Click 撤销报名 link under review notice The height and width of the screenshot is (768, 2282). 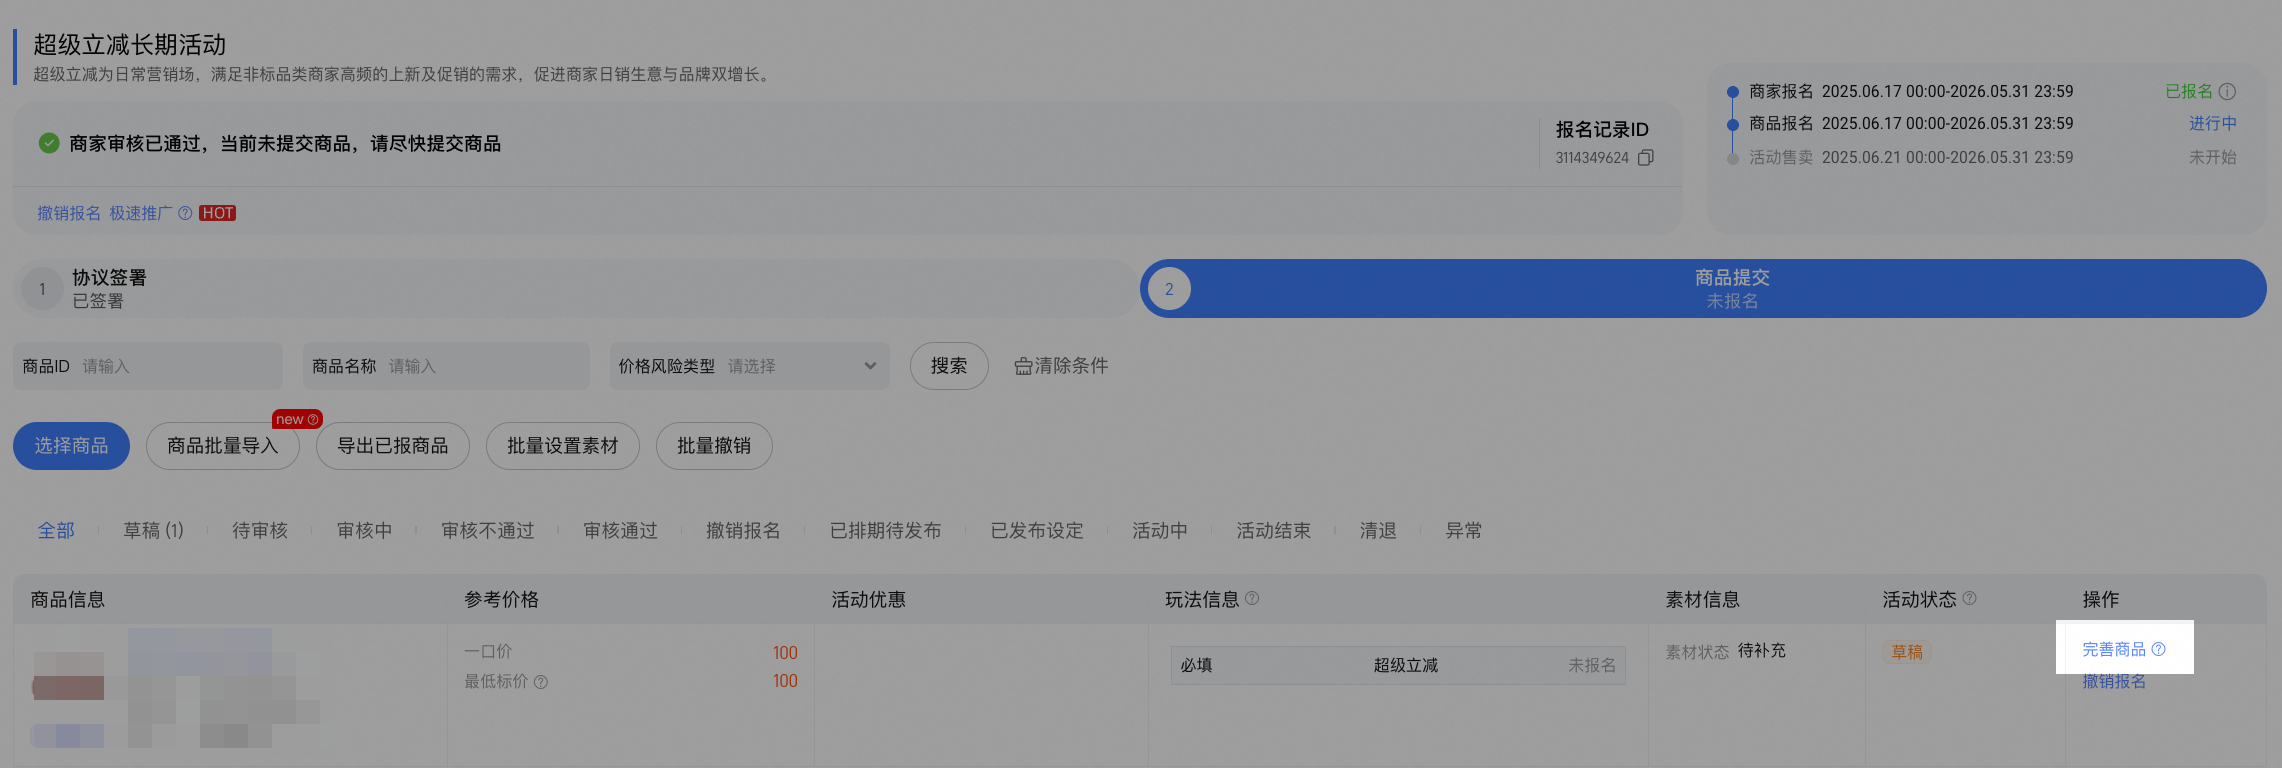(x=69, y=213)
